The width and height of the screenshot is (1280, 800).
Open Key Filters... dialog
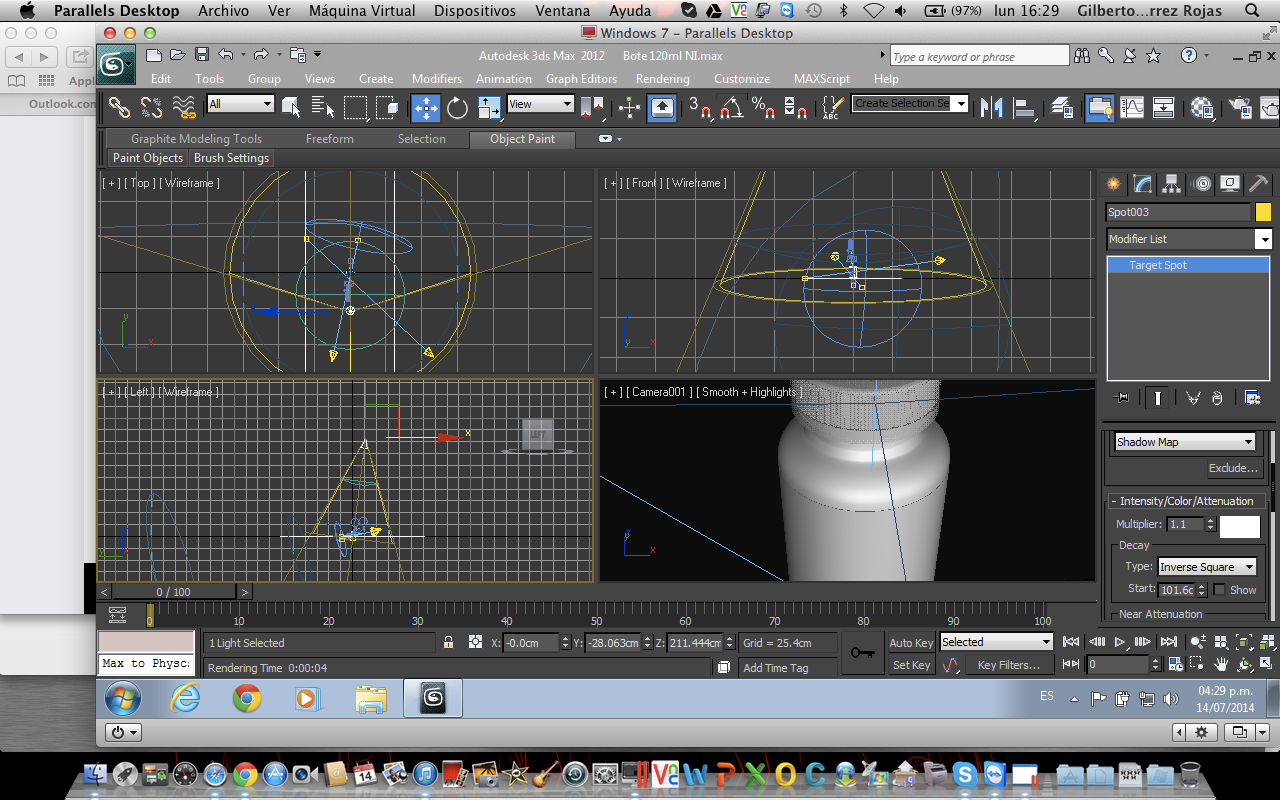coord(1009,665)
